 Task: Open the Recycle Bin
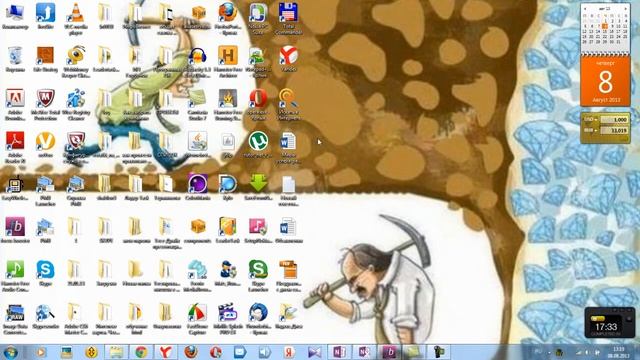point(15,59)
